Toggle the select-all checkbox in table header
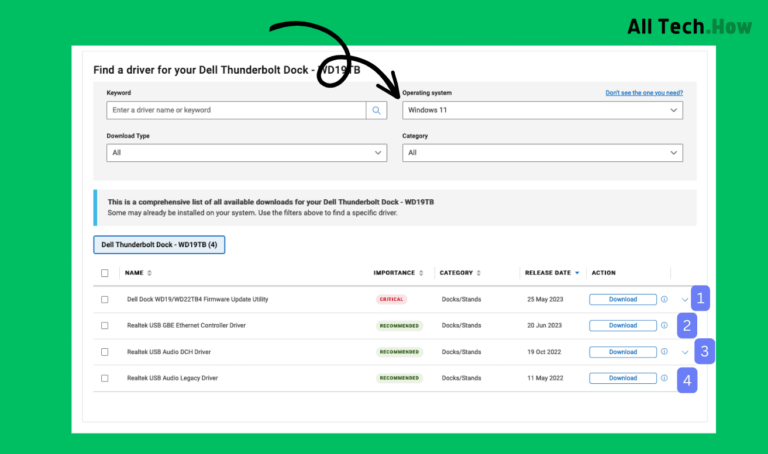Image resolution: width=768 pixels, height=454 pixels. click(105, 273)
